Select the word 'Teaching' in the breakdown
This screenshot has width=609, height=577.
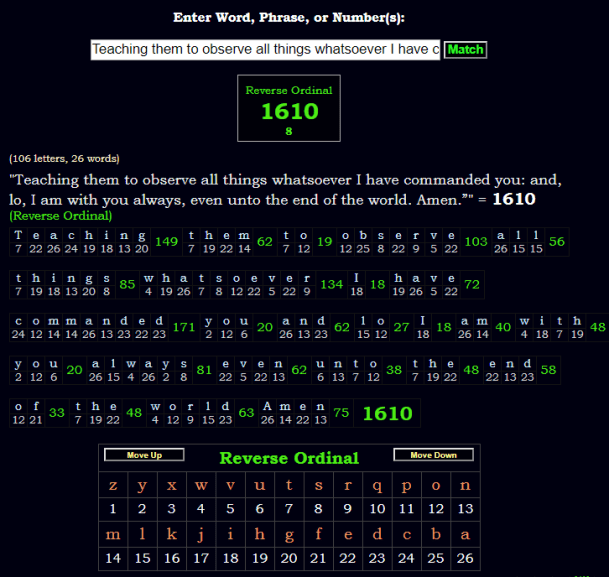tap(80, 241)
